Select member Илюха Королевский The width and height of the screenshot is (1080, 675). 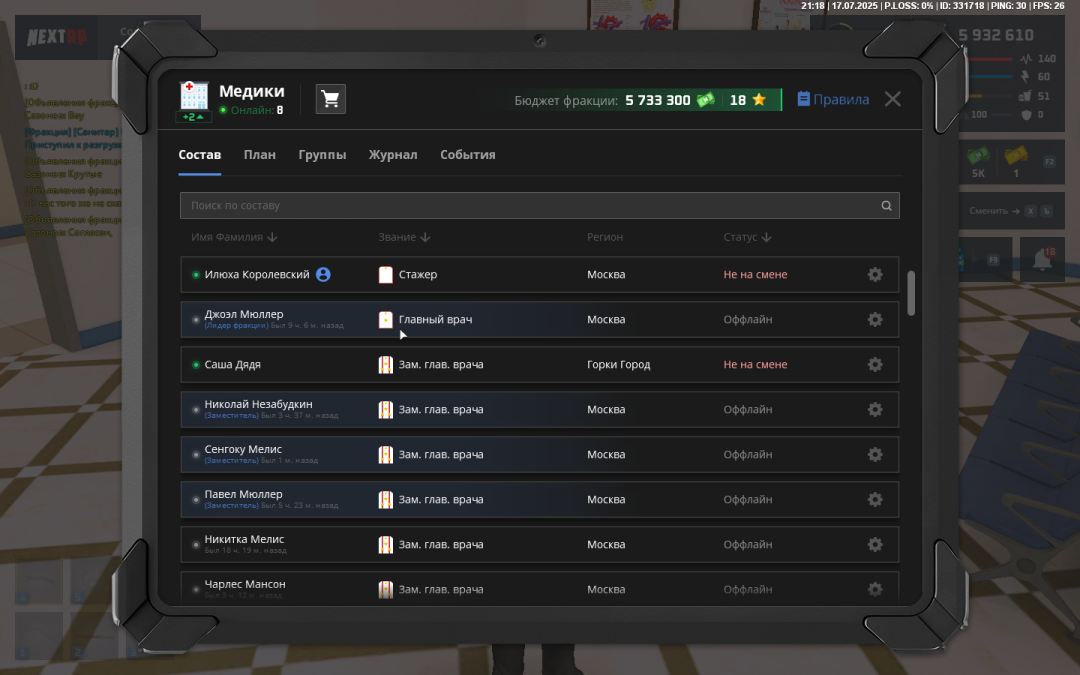pyautogui.click(x=257, y=274)
